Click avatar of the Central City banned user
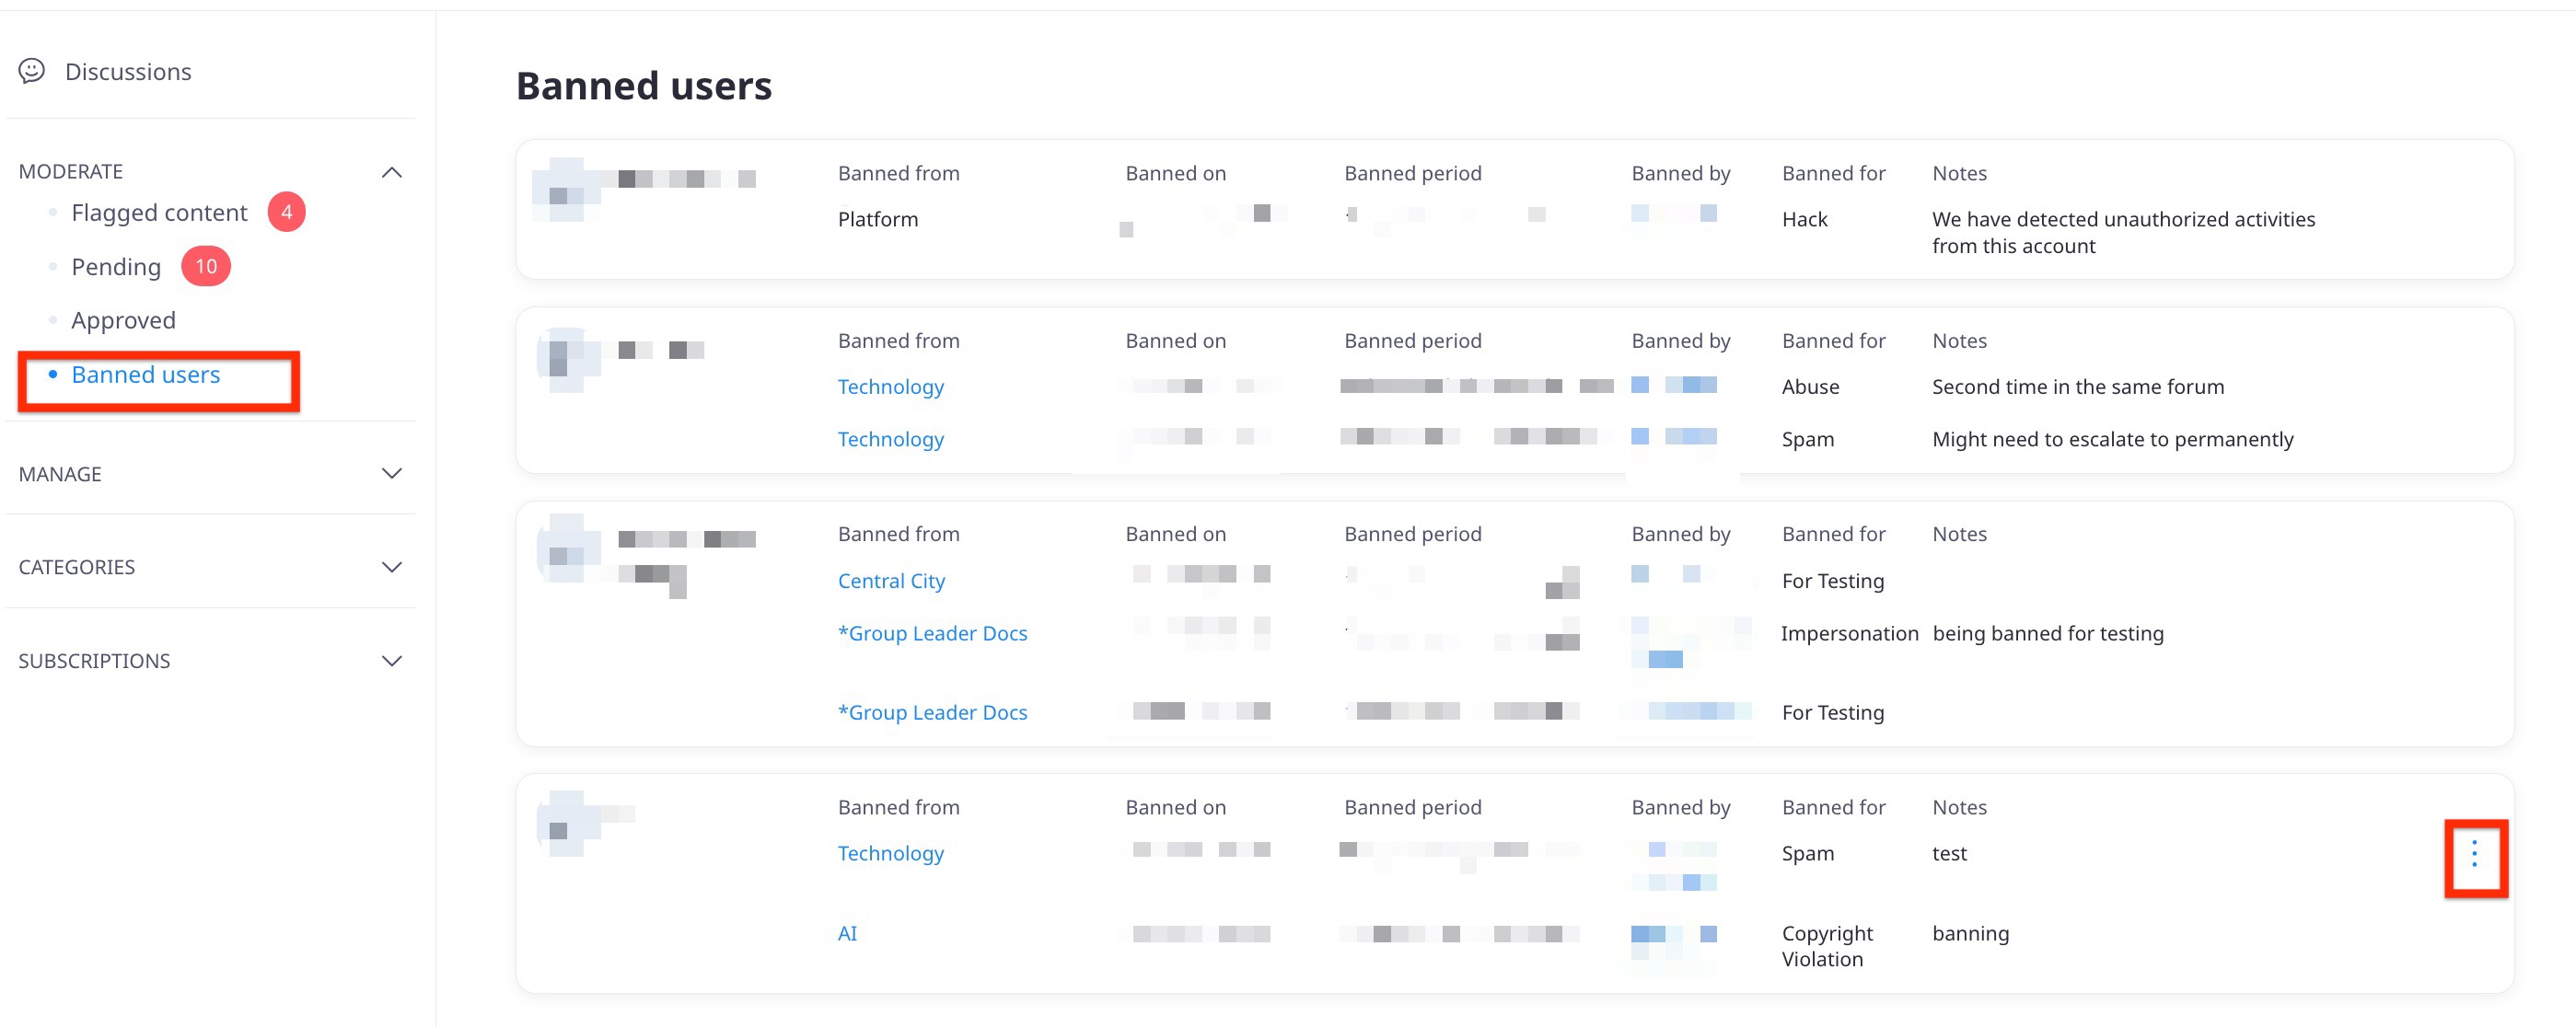This screenshot has height=1027, width=2576. [567, 548]
